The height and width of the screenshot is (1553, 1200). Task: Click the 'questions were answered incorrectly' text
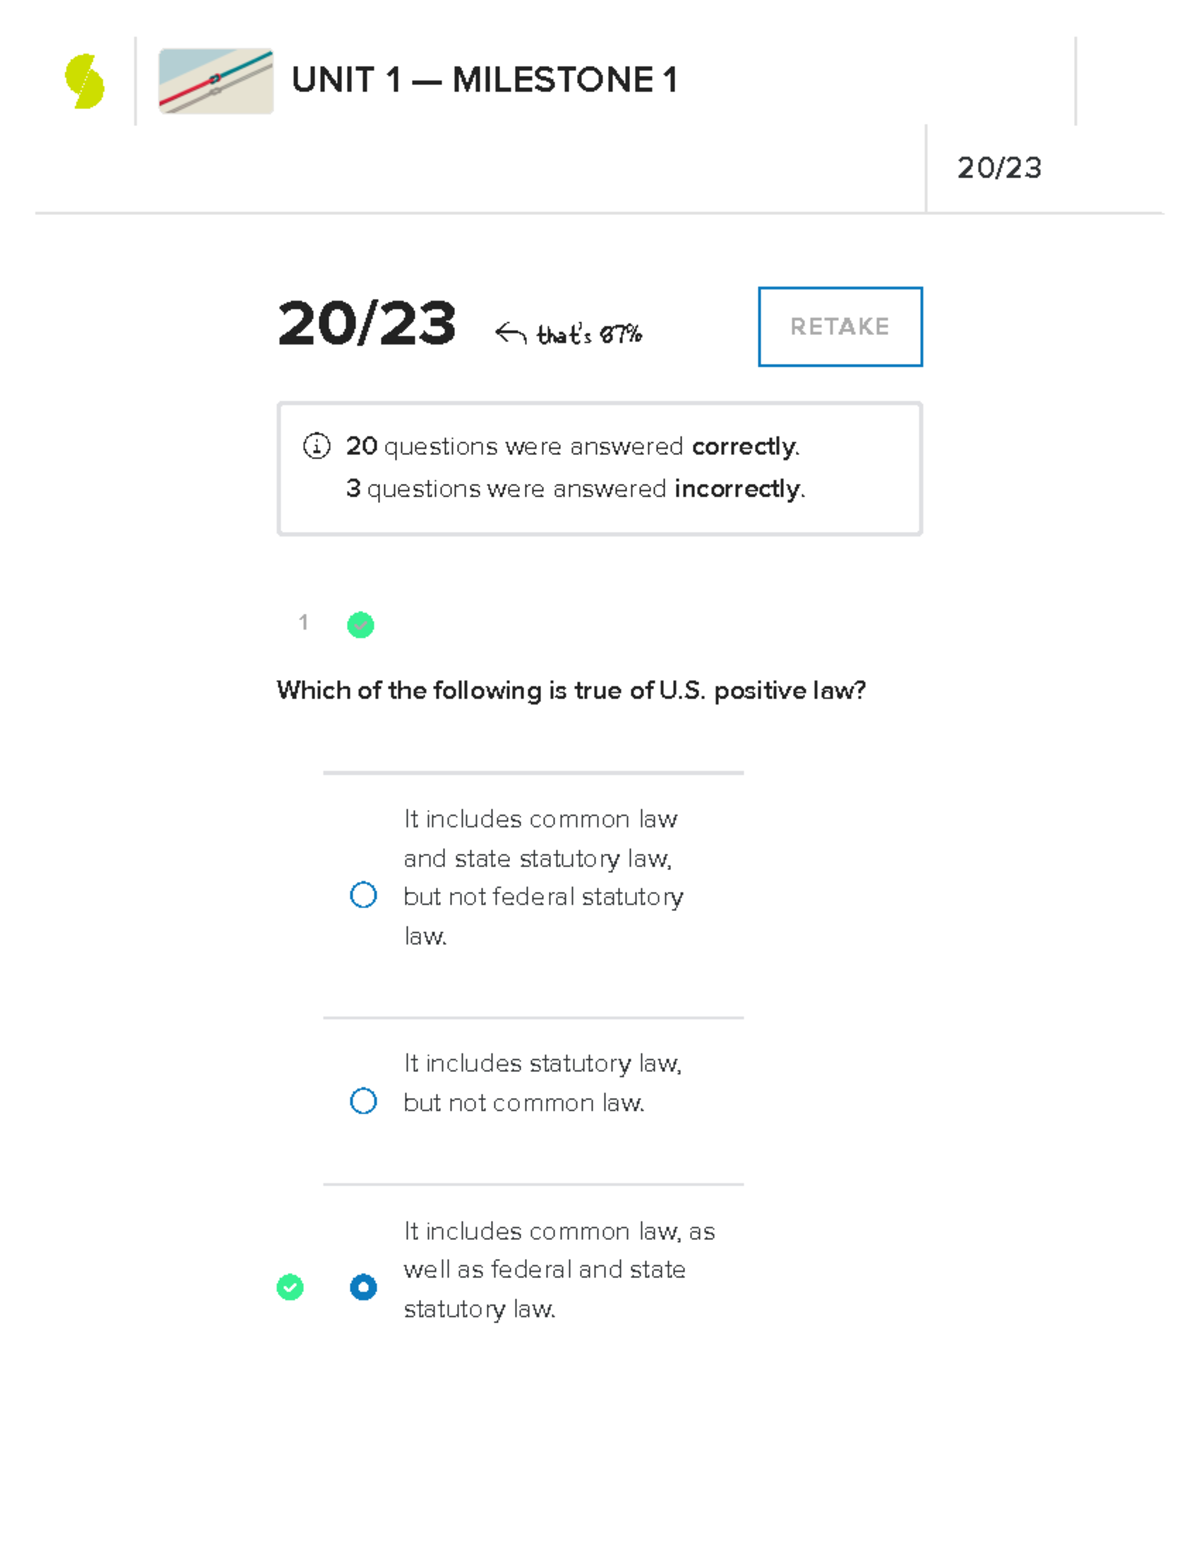point(576,489)
